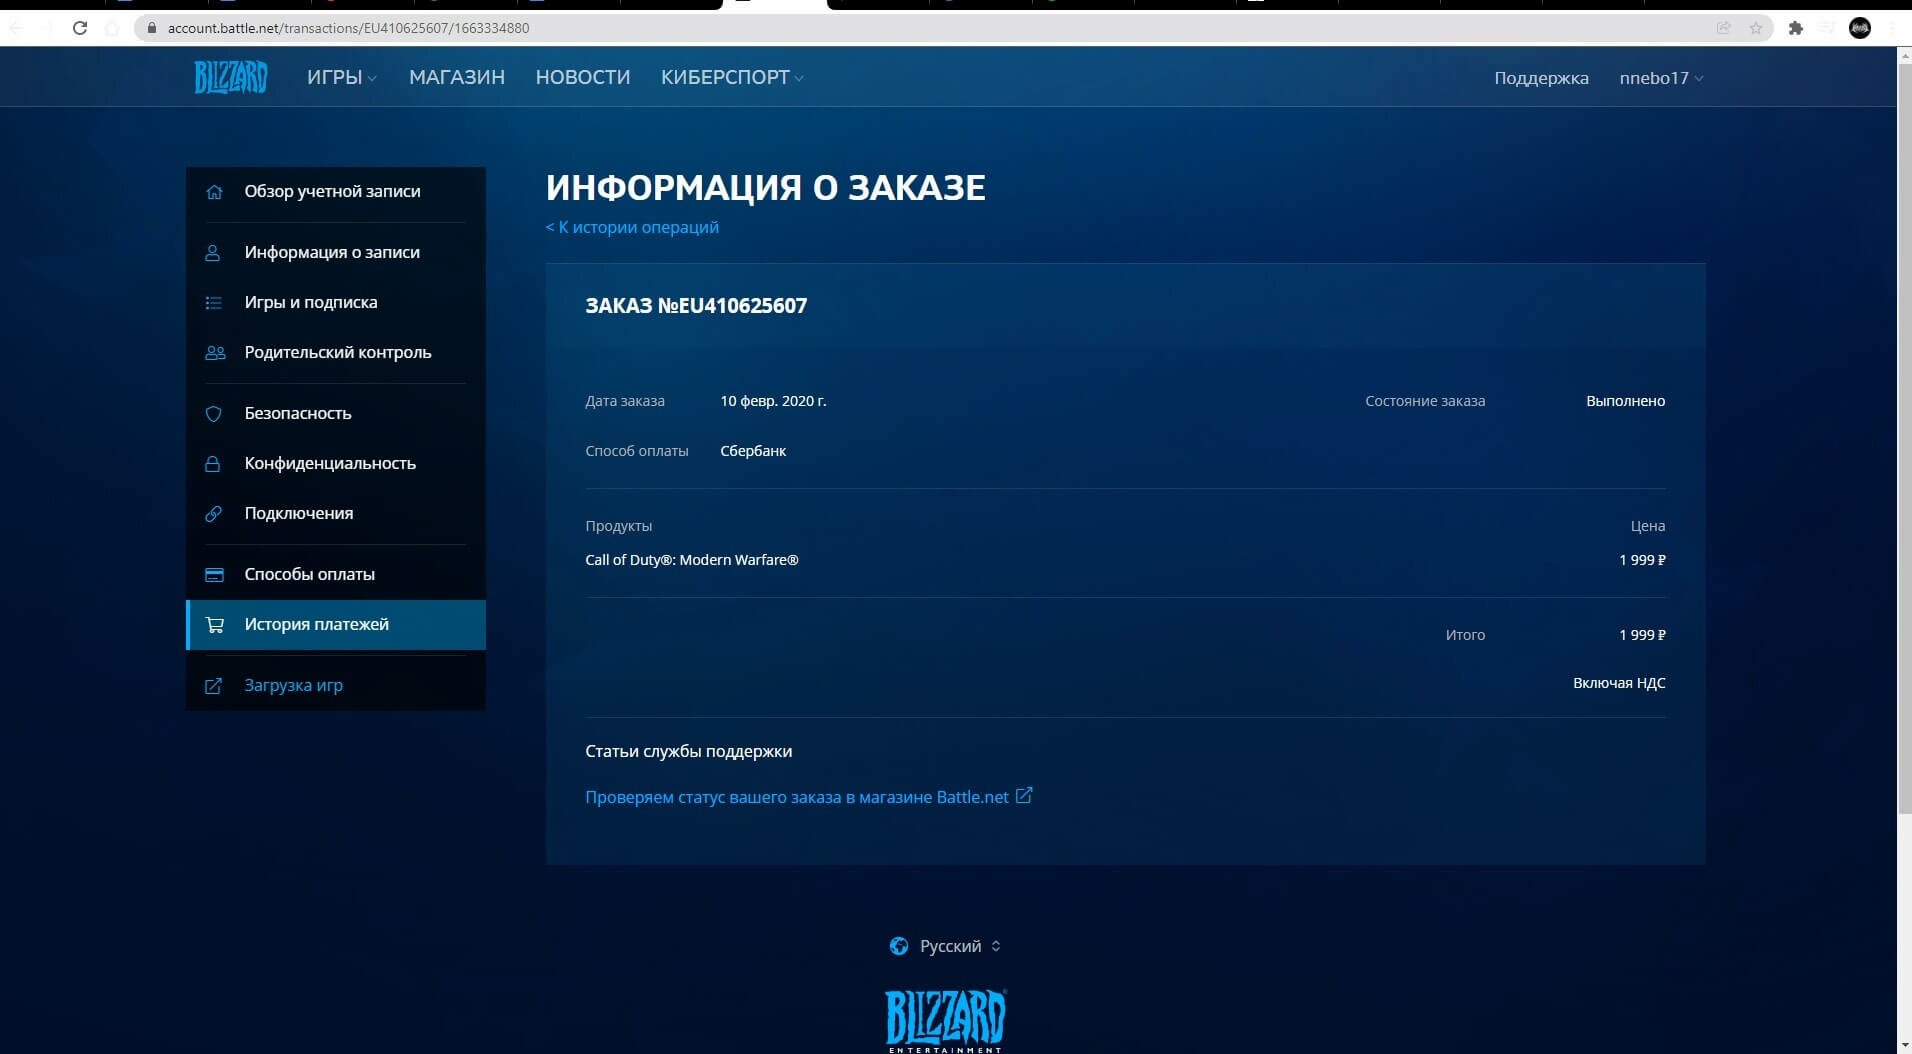This screenshot has width=1912, height=1054.
Task: Click the person icon beside Информация о записи
Action: click(x=213, y=253)
